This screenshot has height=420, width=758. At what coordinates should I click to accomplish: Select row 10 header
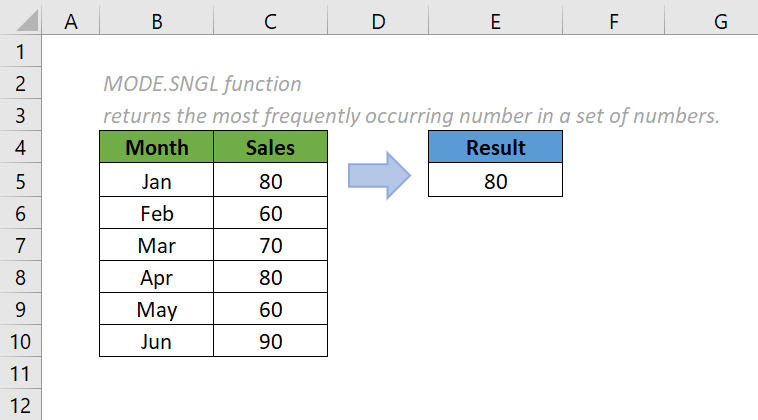tap(22, 341)
